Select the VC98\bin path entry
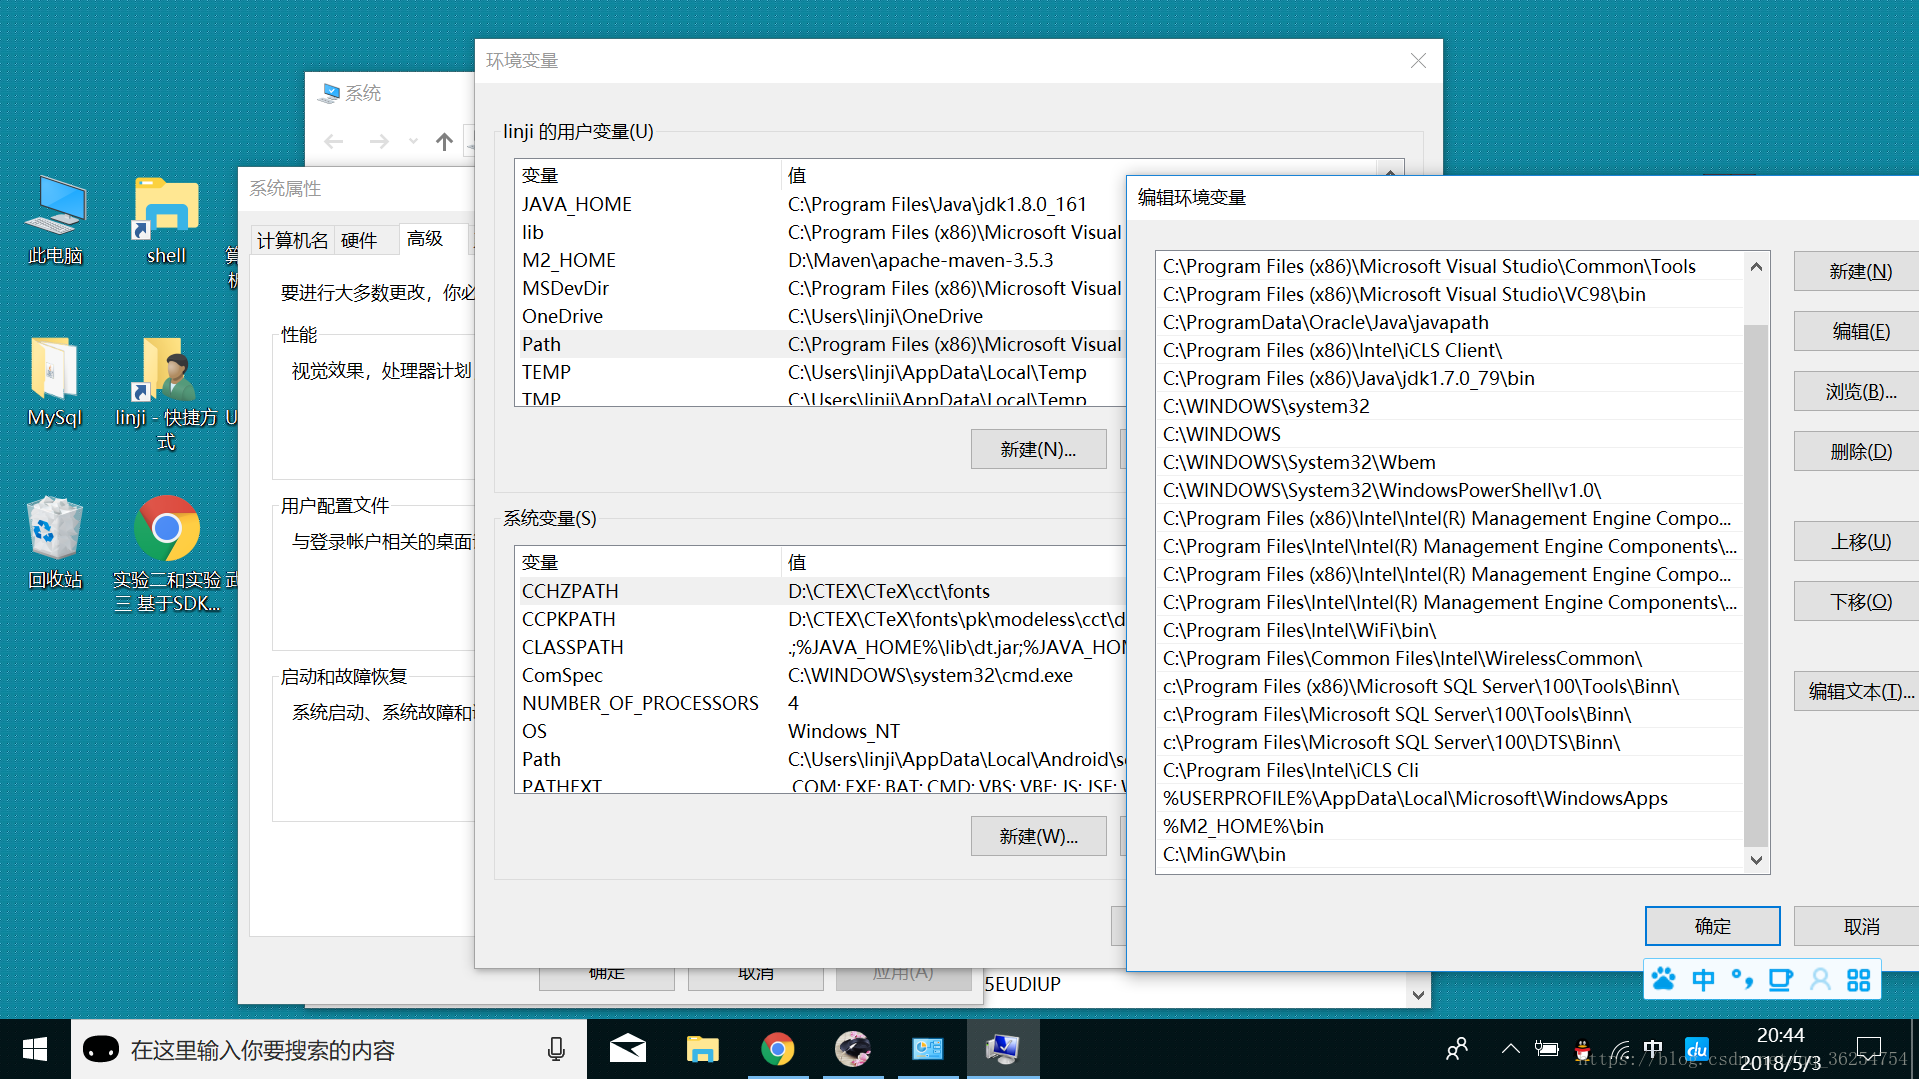 (1449, 294)
